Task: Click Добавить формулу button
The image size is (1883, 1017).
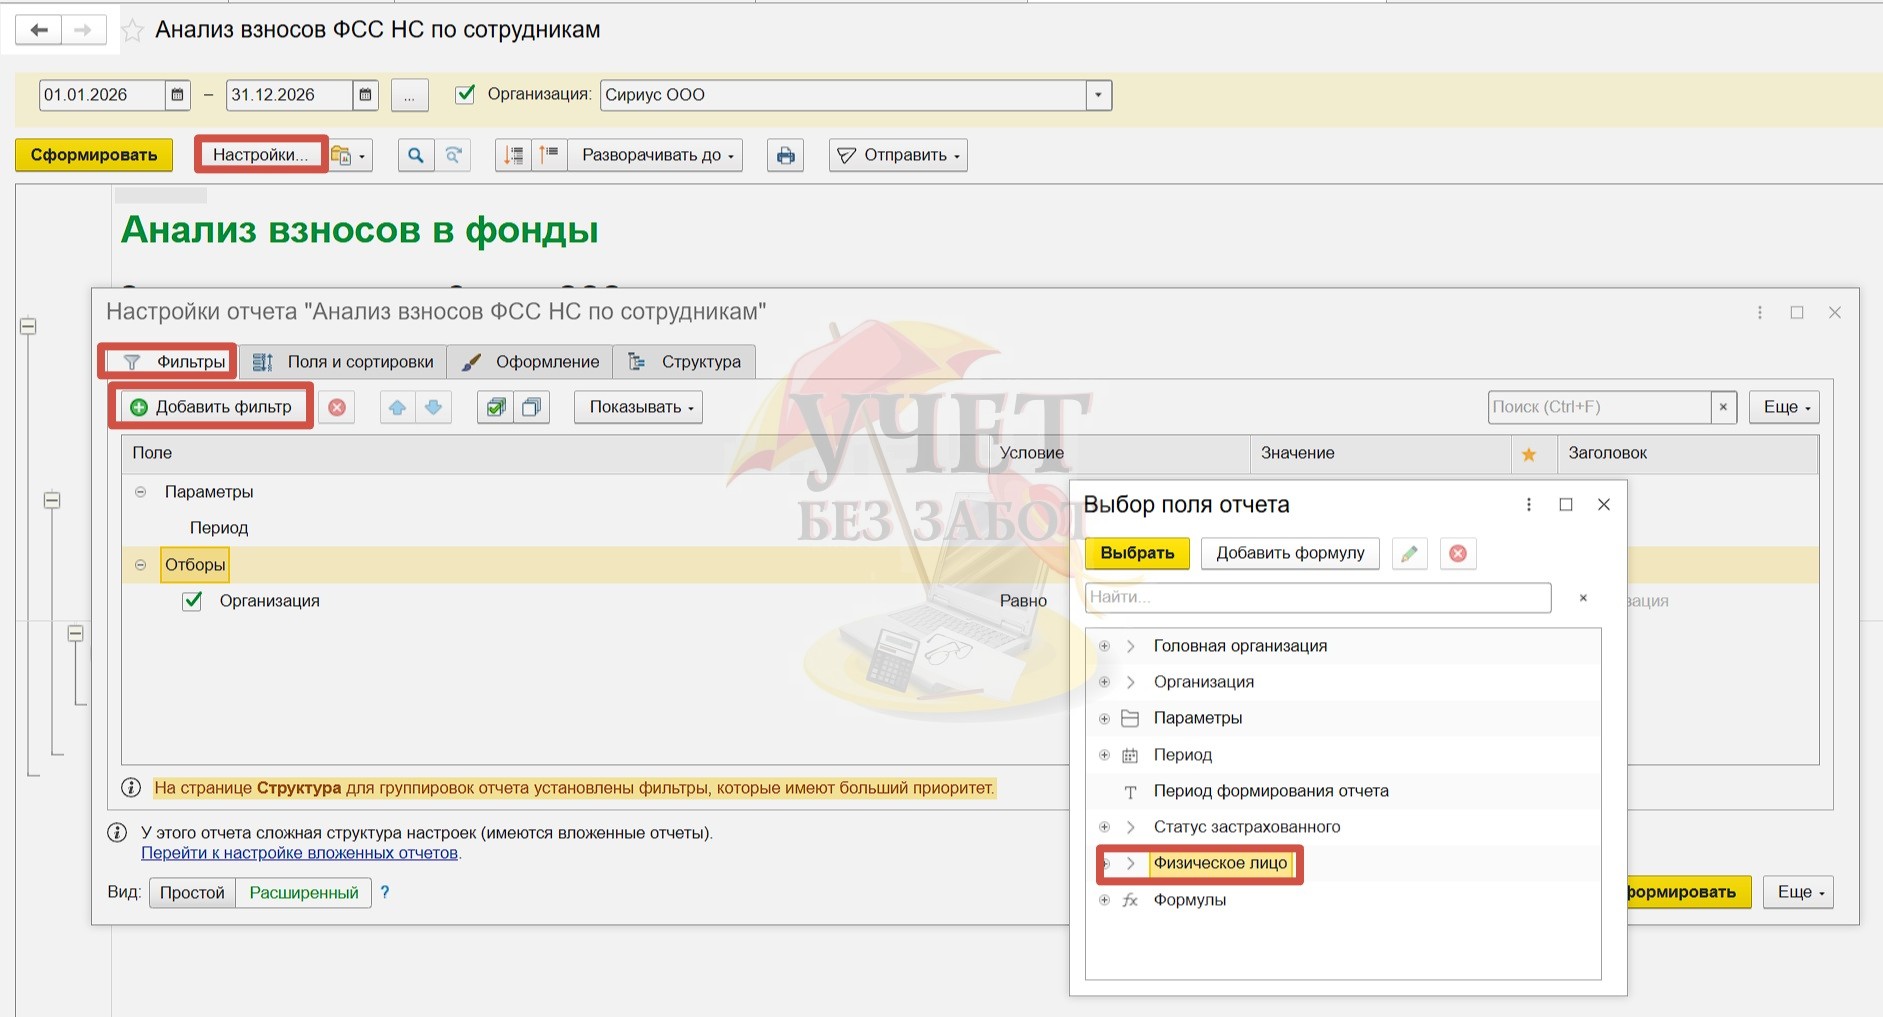Action: [1290, 553]
